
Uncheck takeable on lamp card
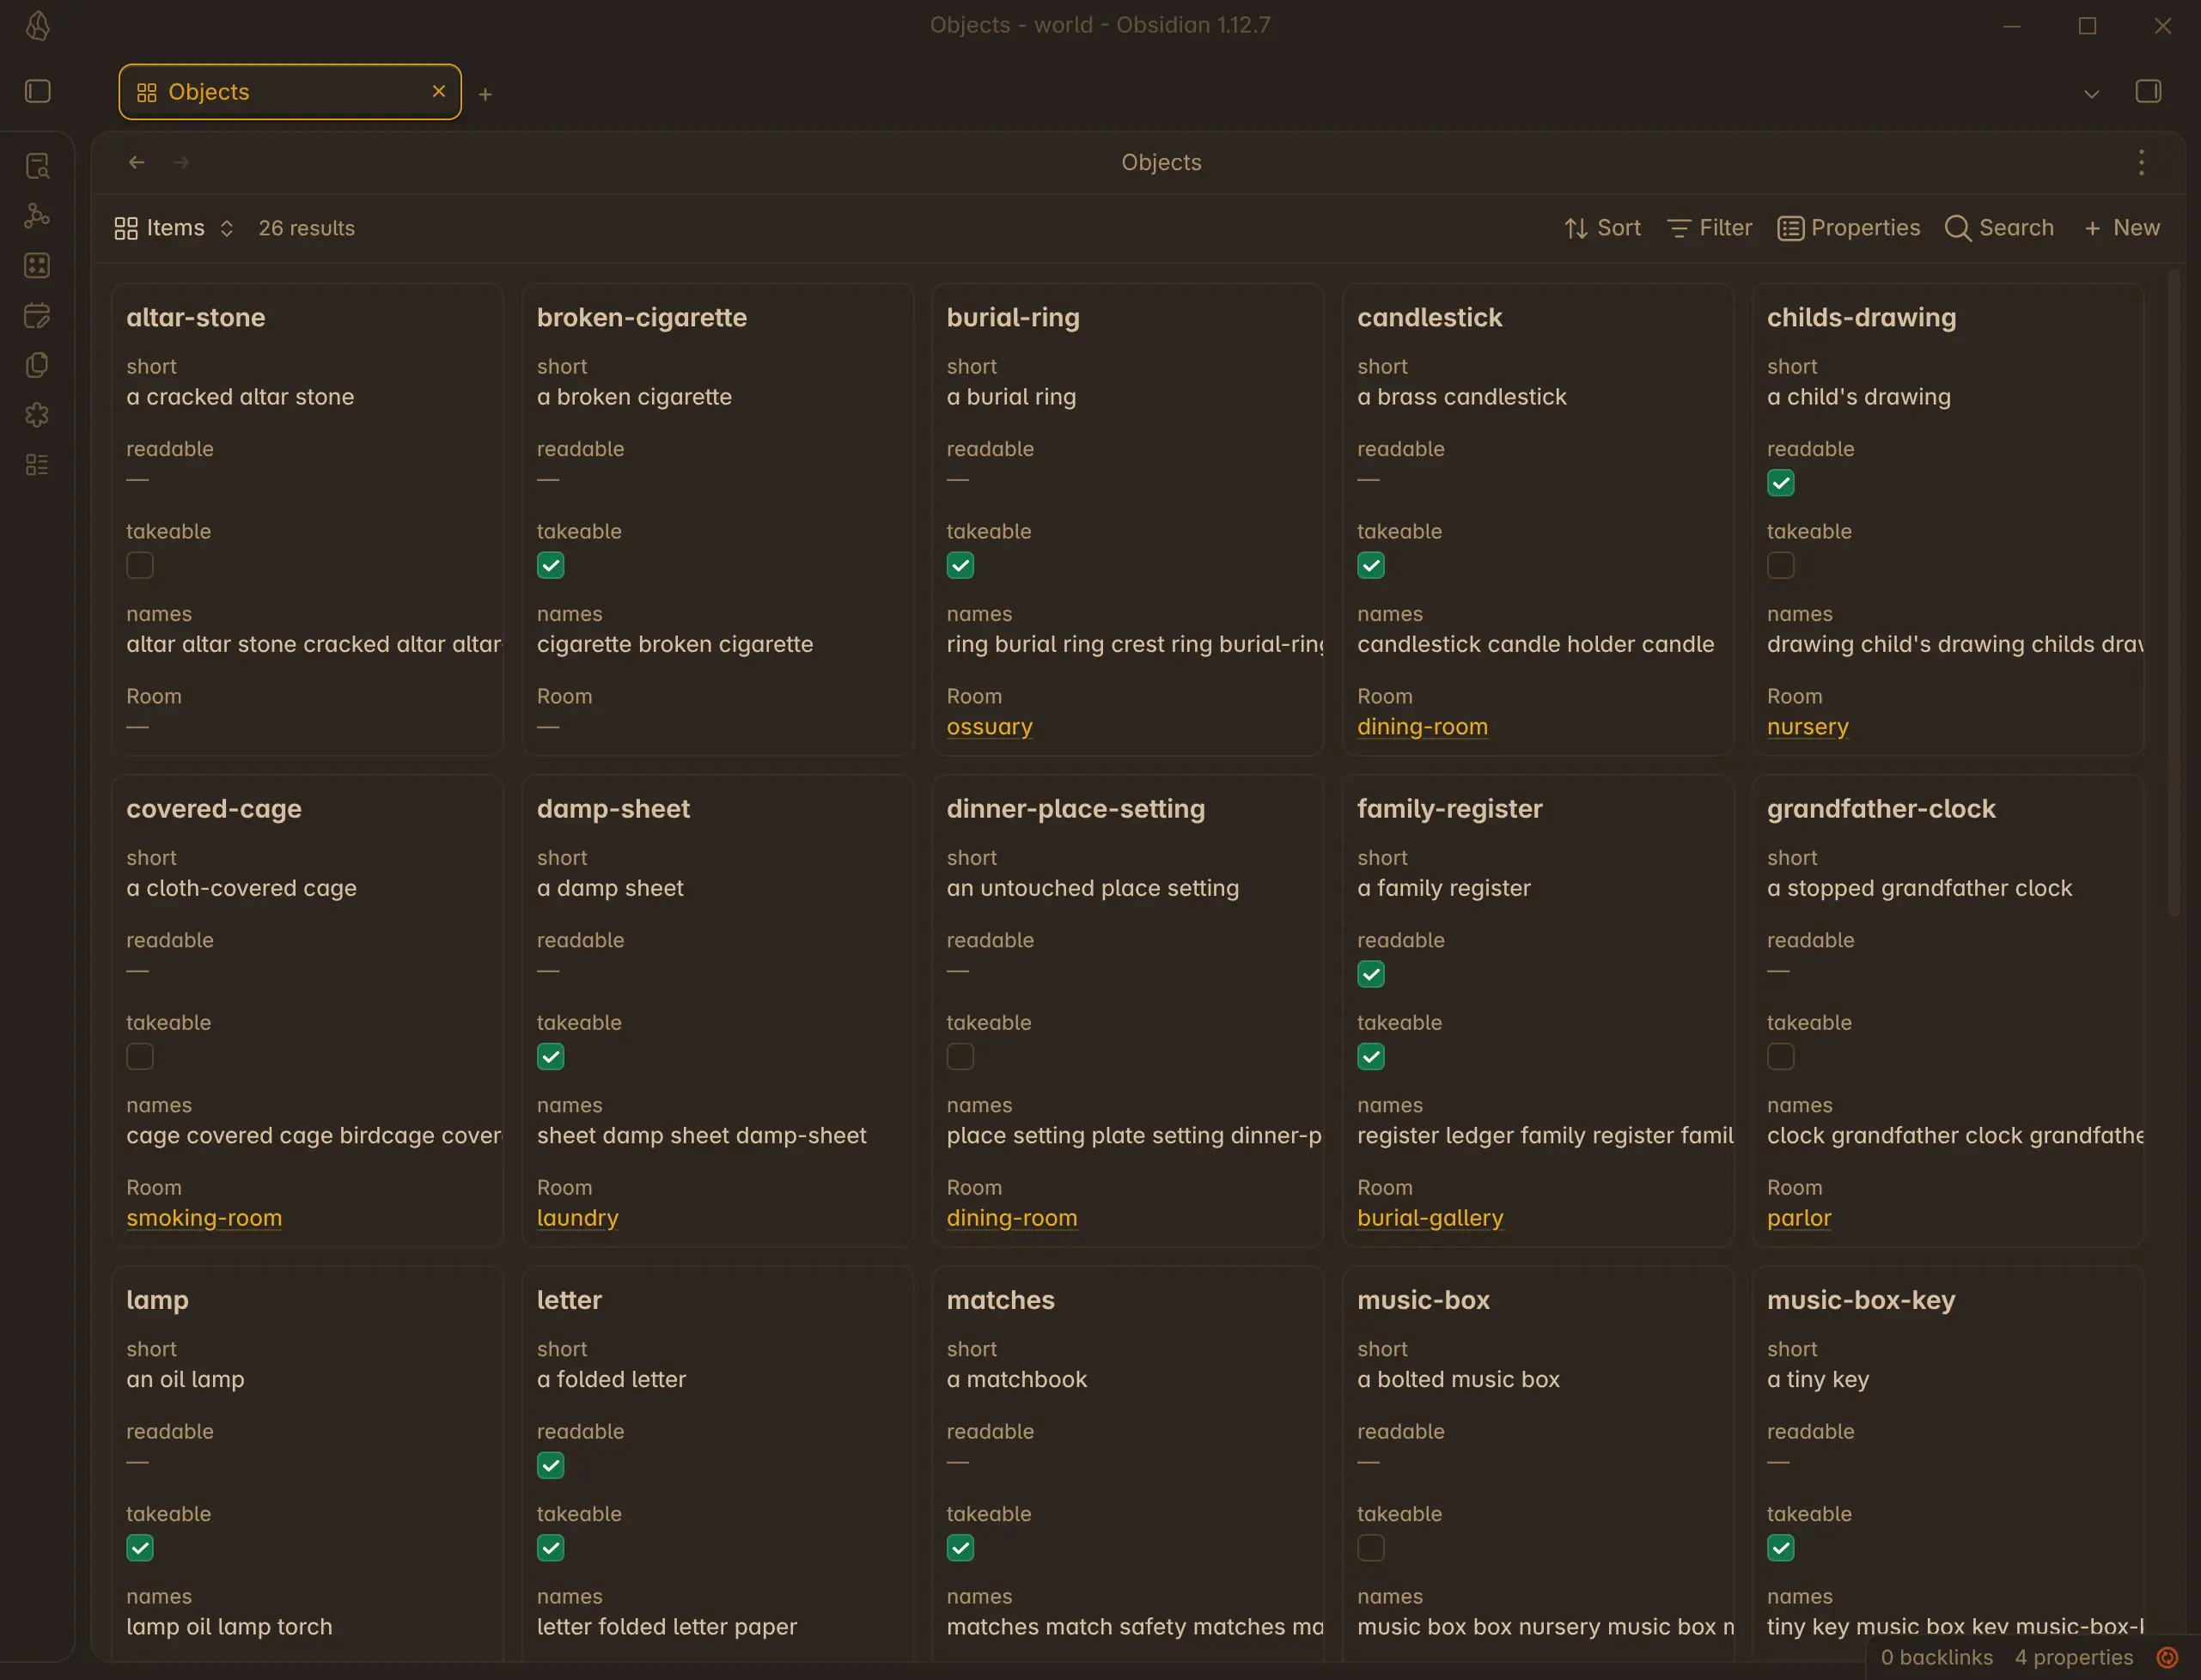[x=140, y=1547]
